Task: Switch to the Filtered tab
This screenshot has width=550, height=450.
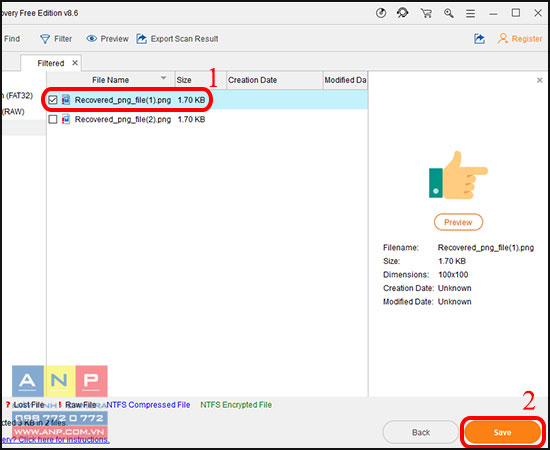Action: 51,63
